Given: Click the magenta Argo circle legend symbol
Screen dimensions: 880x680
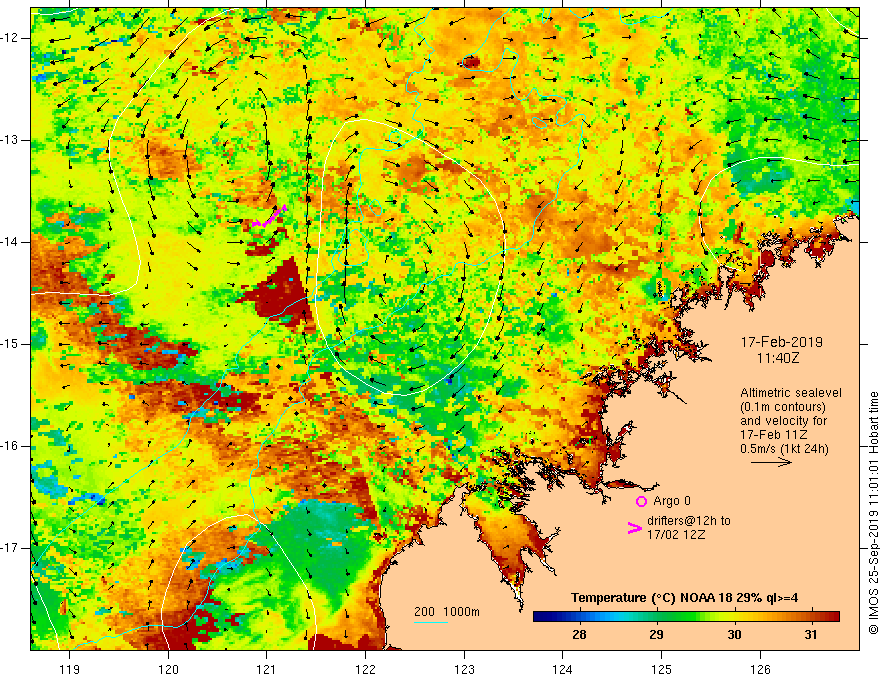Looking at the screenshot, I should (x=641, y=501).
